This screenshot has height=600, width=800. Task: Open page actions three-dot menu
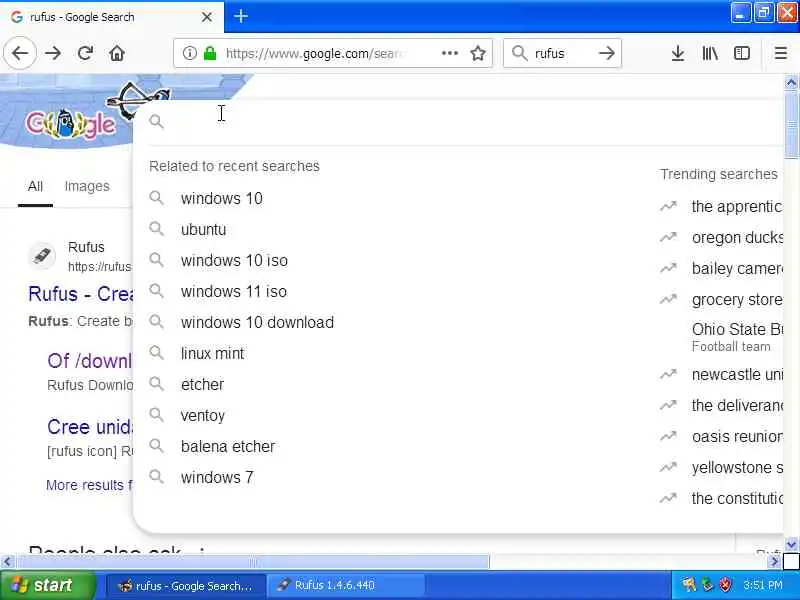pyautogui.click(x=449, y=53)
